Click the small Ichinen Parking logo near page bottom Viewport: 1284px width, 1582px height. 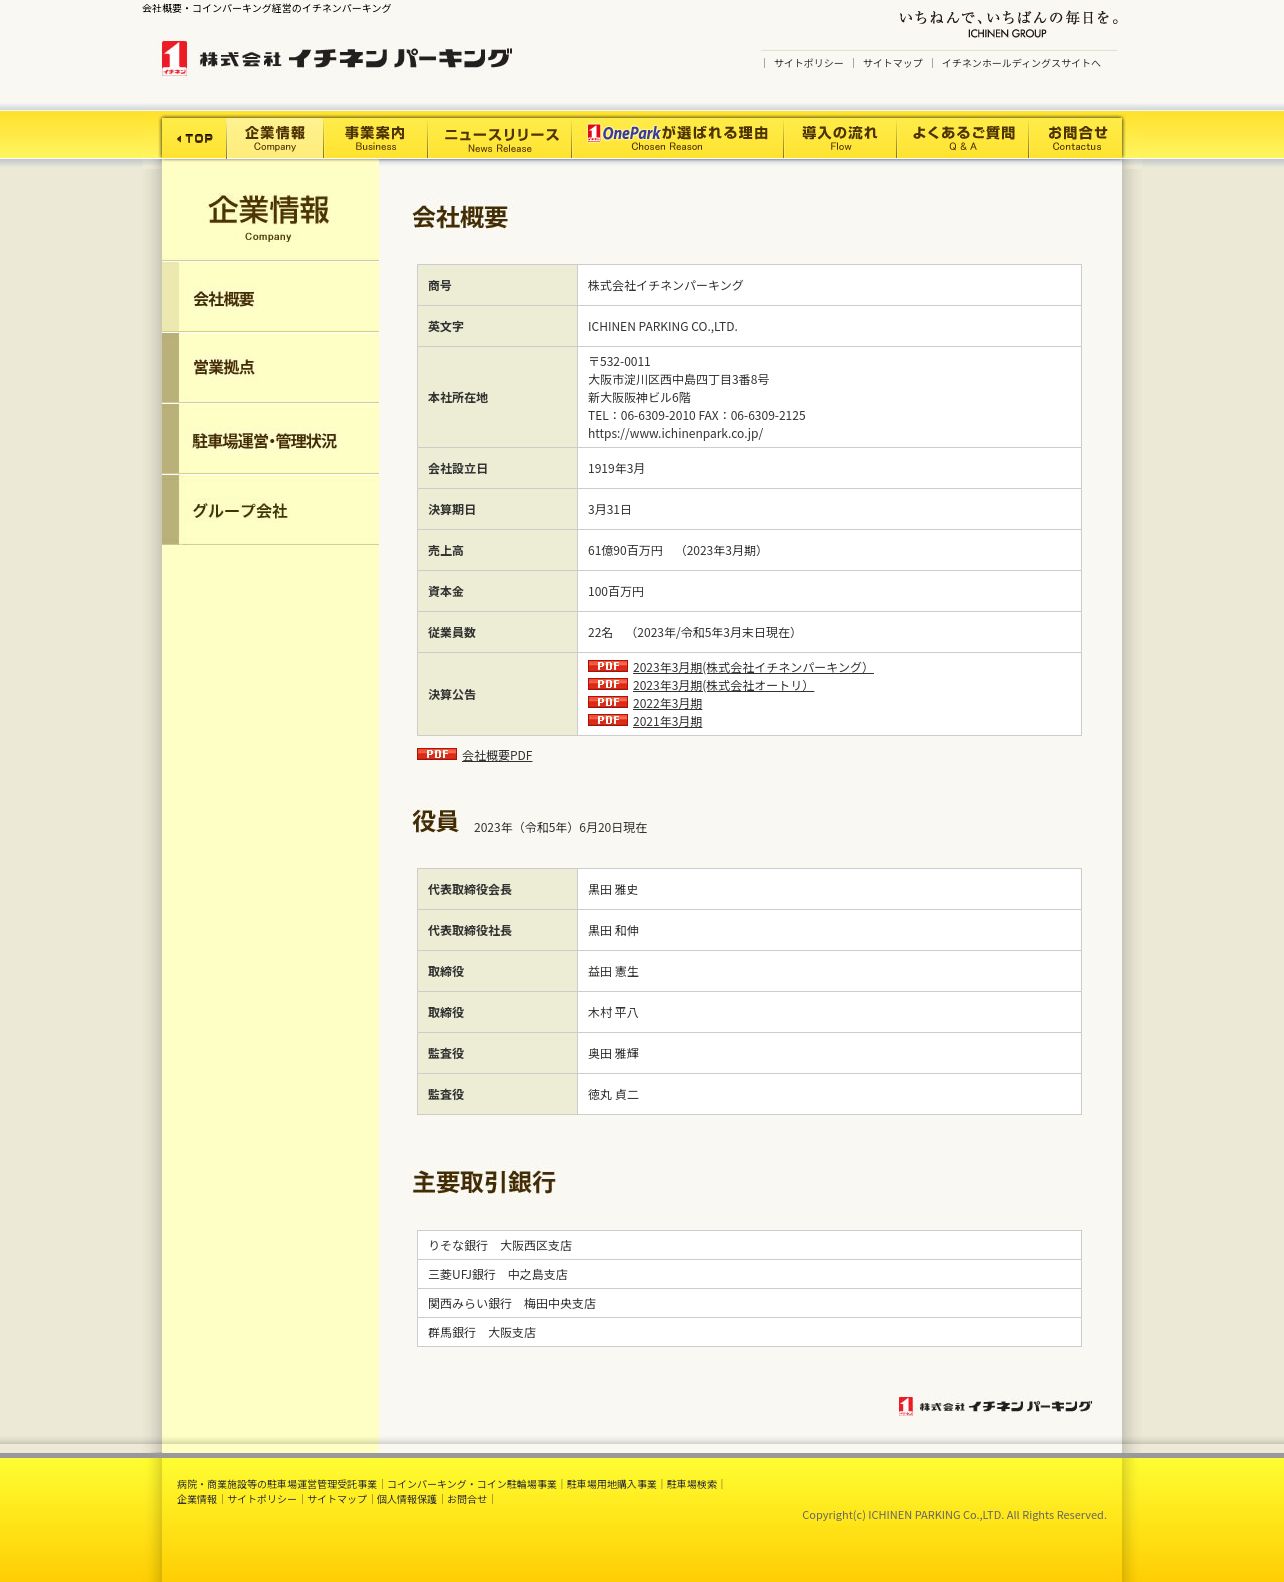[x=995, y=1406]
